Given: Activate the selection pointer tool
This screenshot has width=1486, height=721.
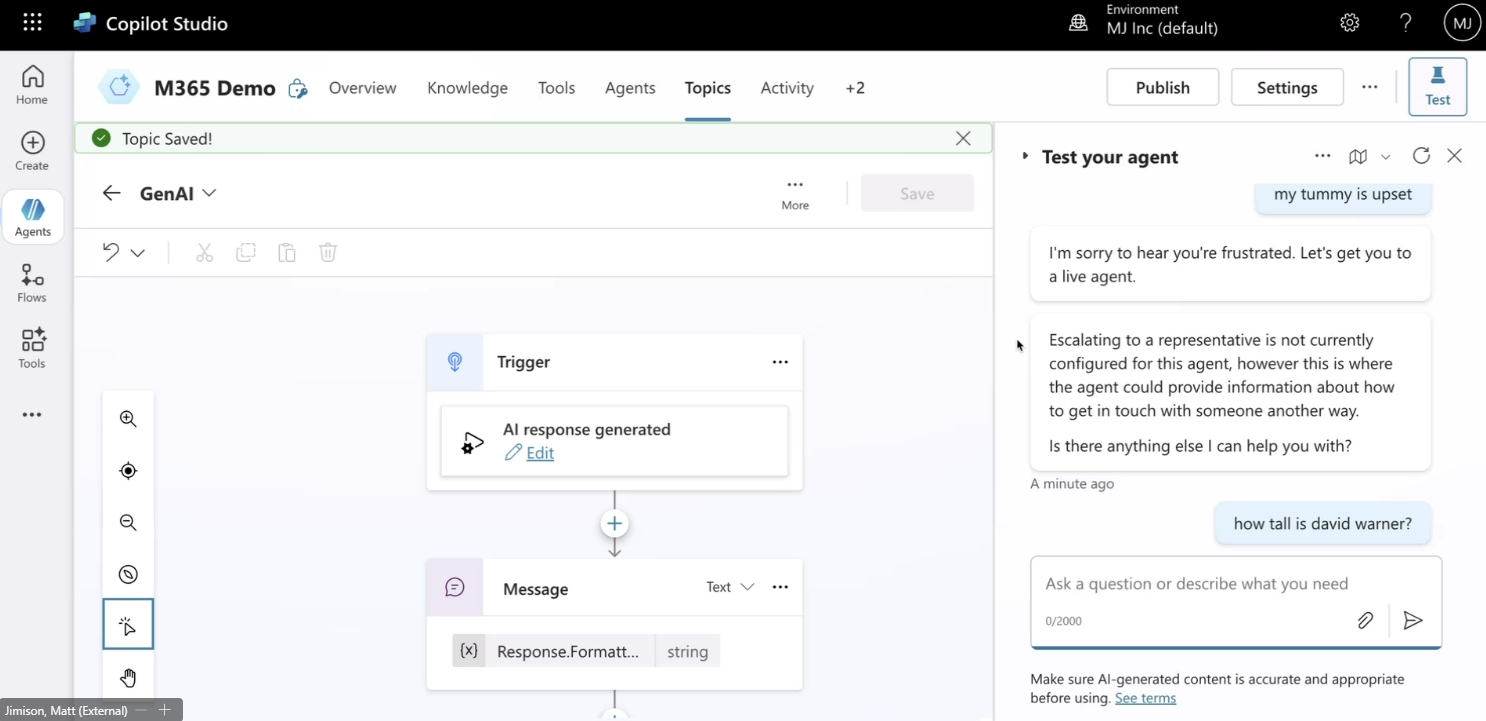Looking at the screenshot, I should click(128, 626).
